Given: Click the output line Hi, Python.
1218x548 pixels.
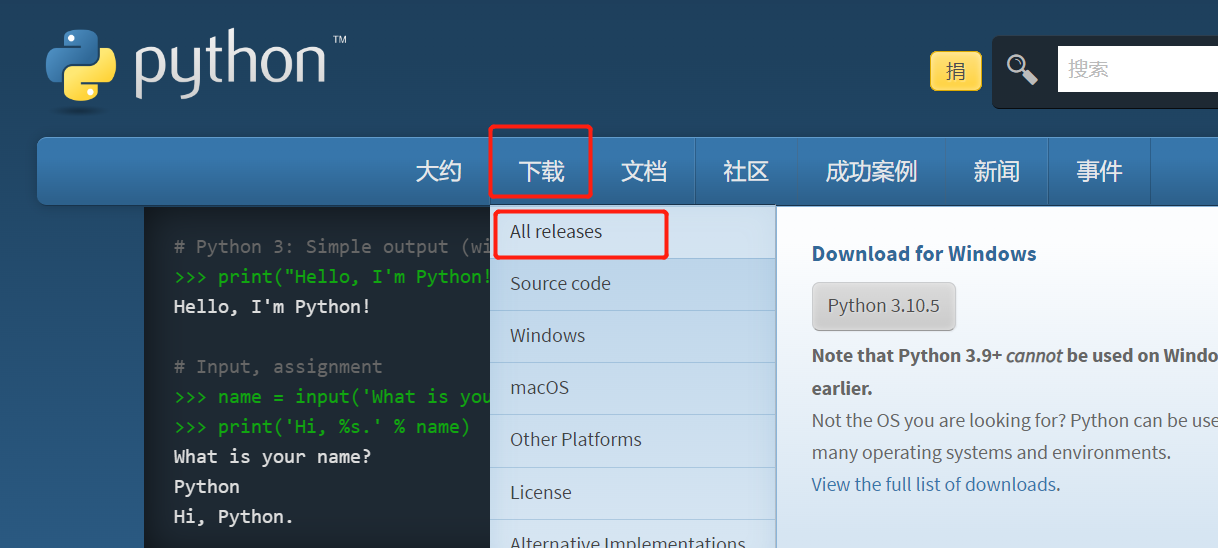Looking at the screenshot, I should click(234, 517).
